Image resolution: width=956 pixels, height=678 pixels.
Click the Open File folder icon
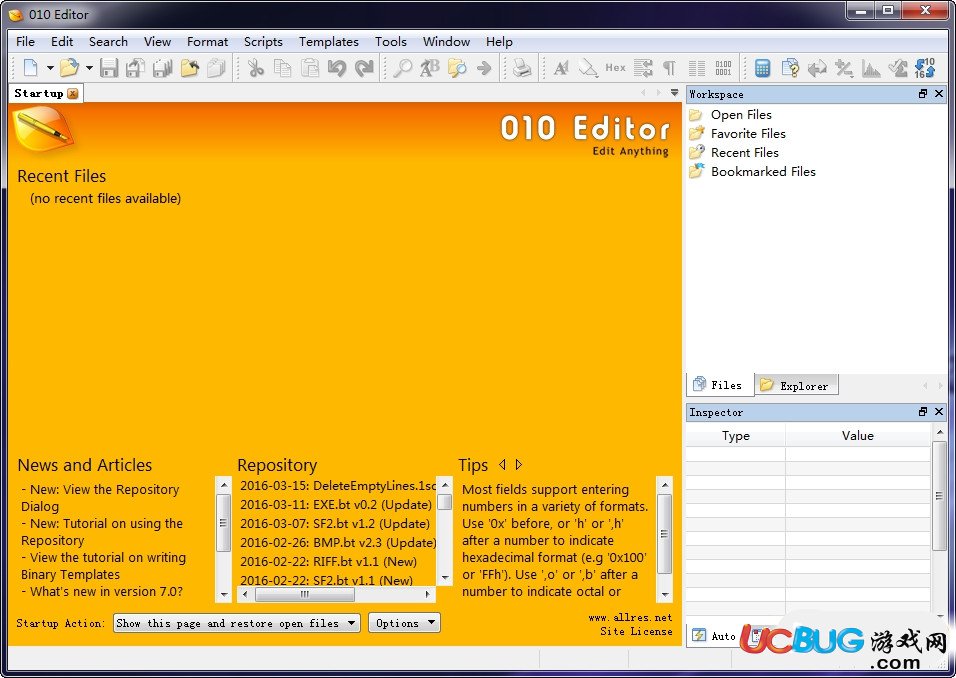point(70,68)
